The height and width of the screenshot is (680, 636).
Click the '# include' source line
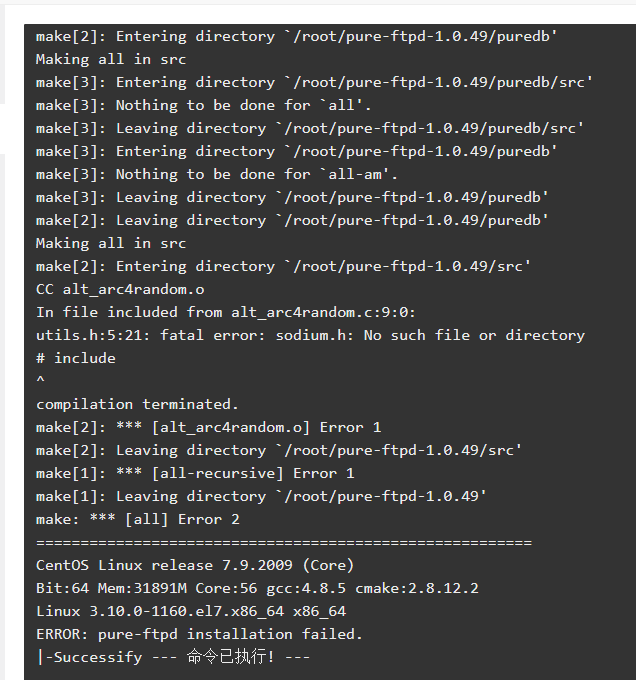(76, 358)
